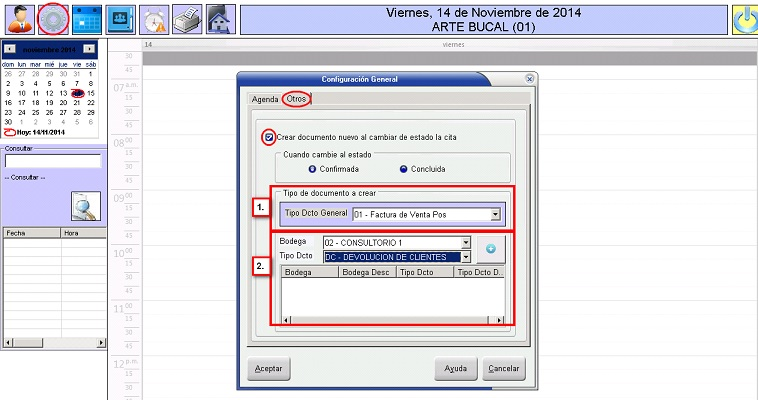Open the Tipo Dcto dropdown list
This screenshot has height=400, width=758.
coord(465,257)
